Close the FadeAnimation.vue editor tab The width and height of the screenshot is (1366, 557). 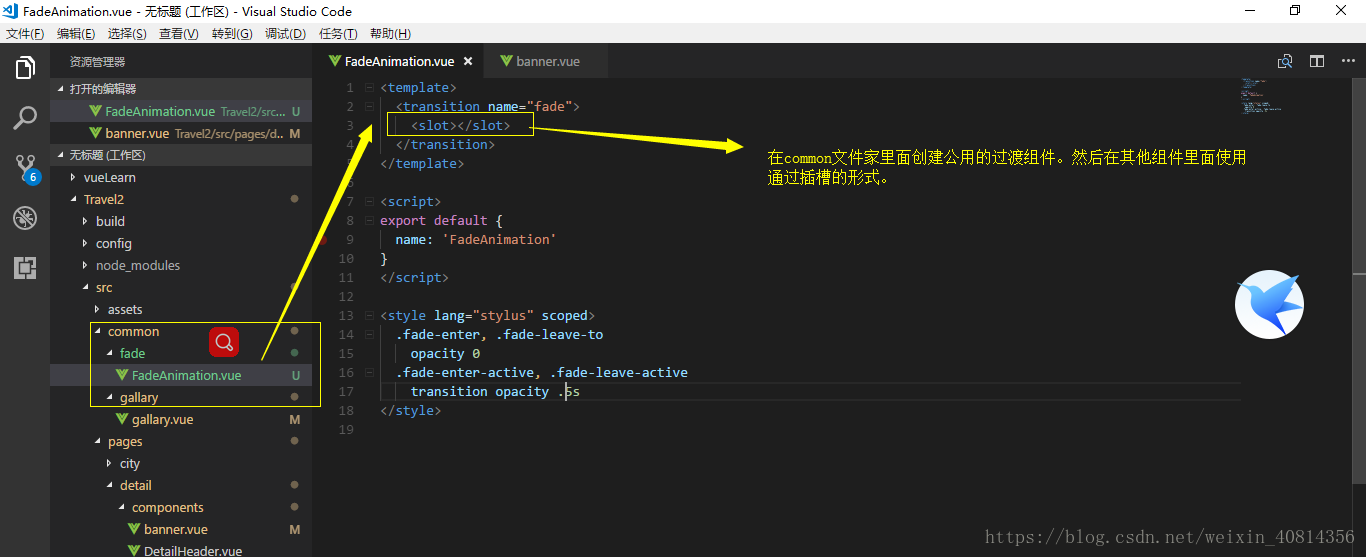coord(467,61)
